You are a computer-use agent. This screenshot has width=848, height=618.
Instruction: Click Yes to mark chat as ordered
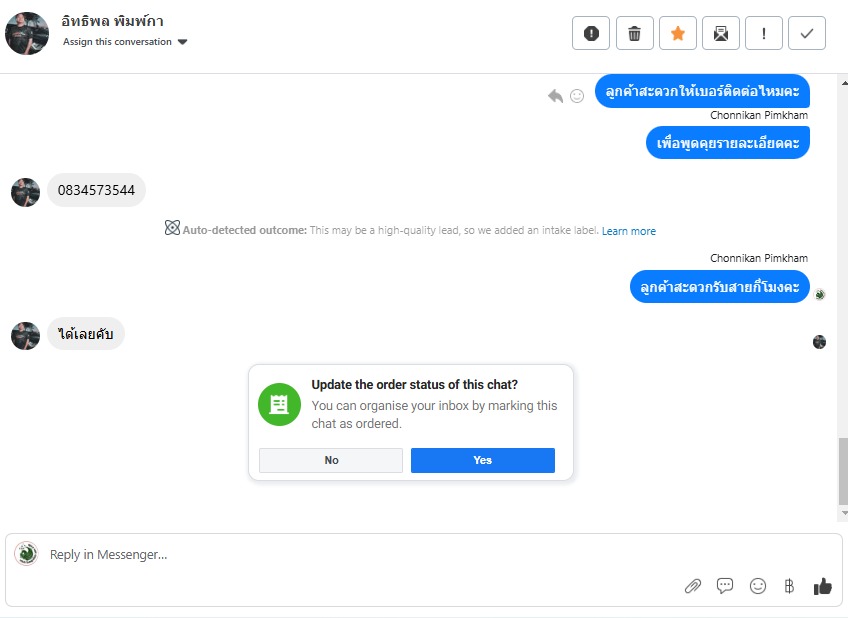pos(482,460)
